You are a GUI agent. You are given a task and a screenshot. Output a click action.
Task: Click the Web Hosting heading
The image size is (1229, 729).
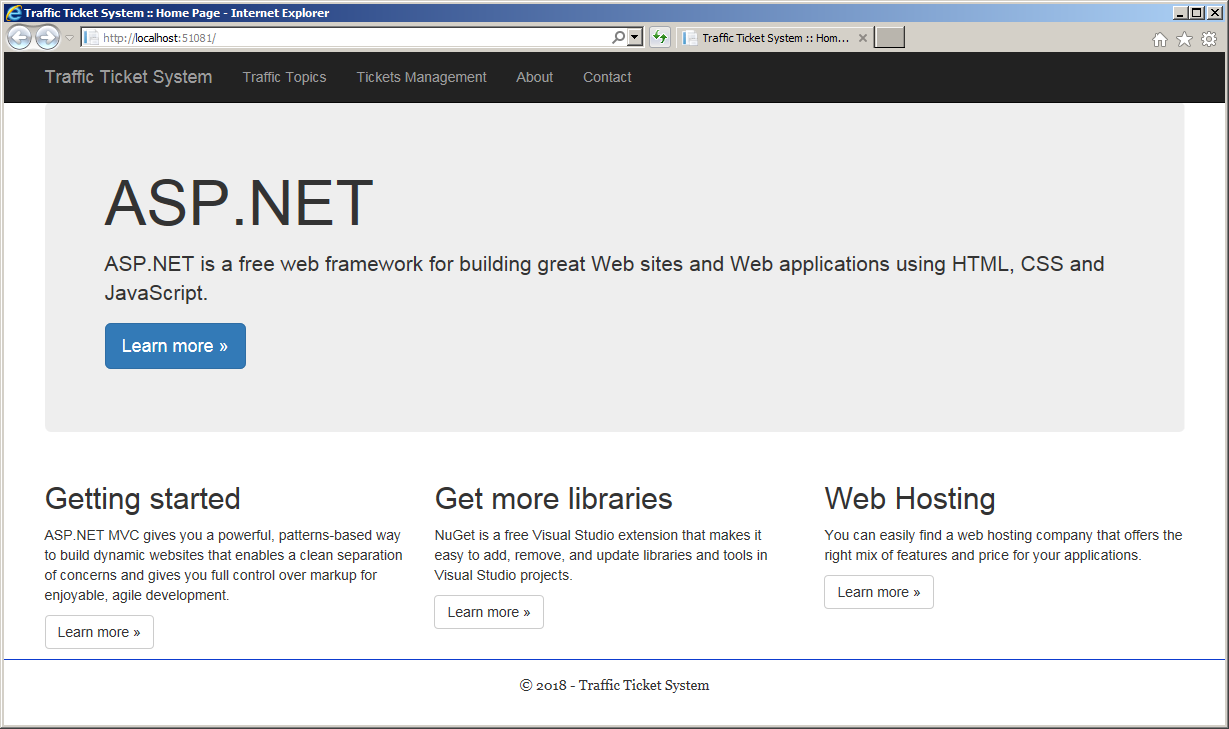910,498
